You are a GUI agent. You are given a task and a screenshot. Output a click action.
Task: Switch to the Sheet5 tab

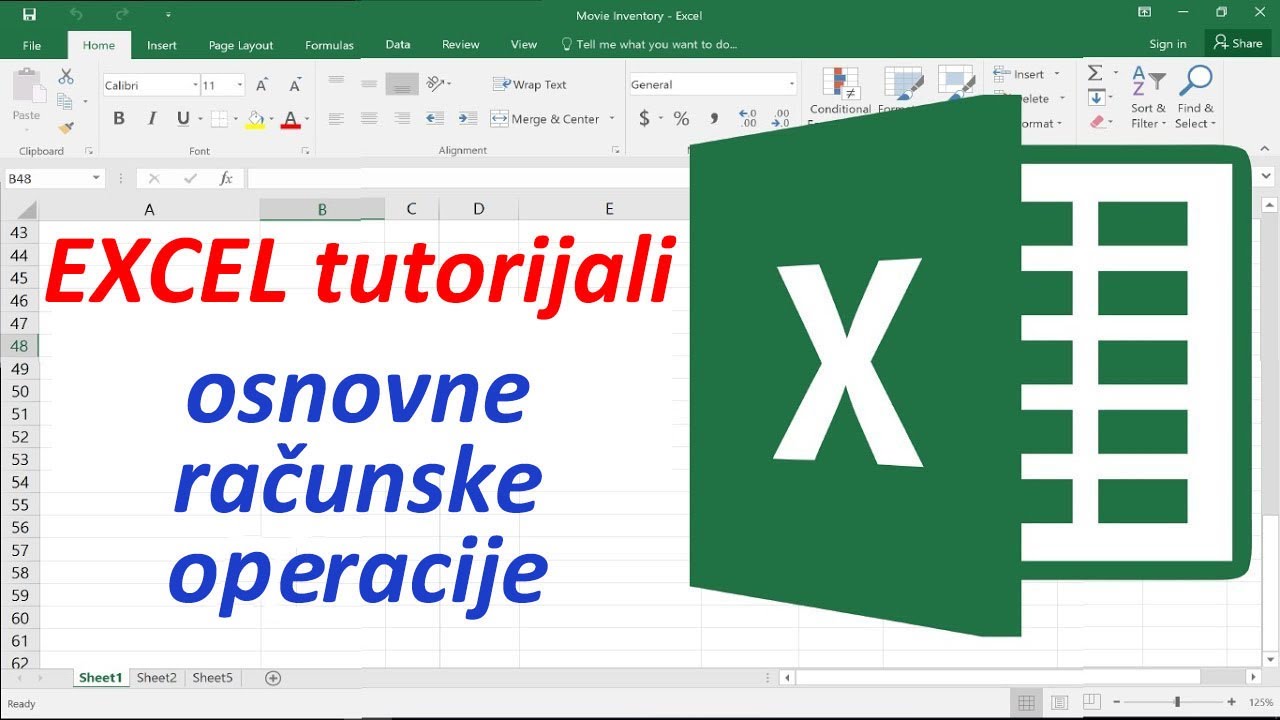coord(212,678)
